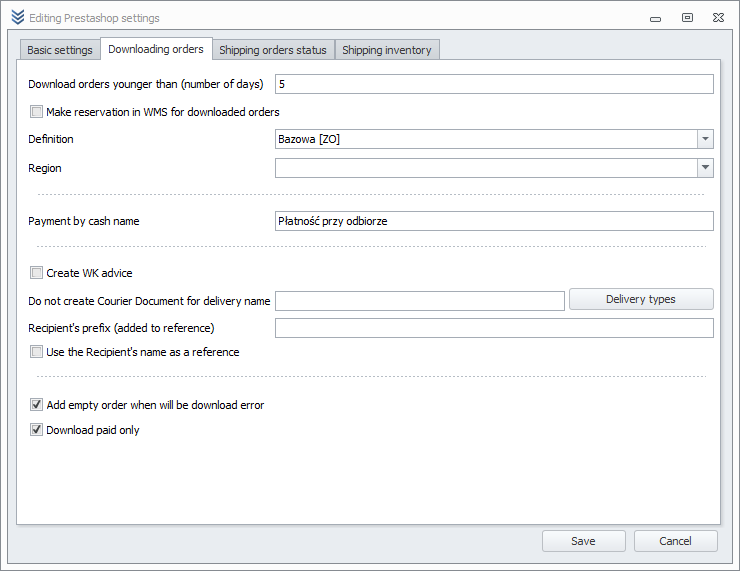Click the Payment by cash name field
The width and height of the screenshot is (740, 571).
494,221
